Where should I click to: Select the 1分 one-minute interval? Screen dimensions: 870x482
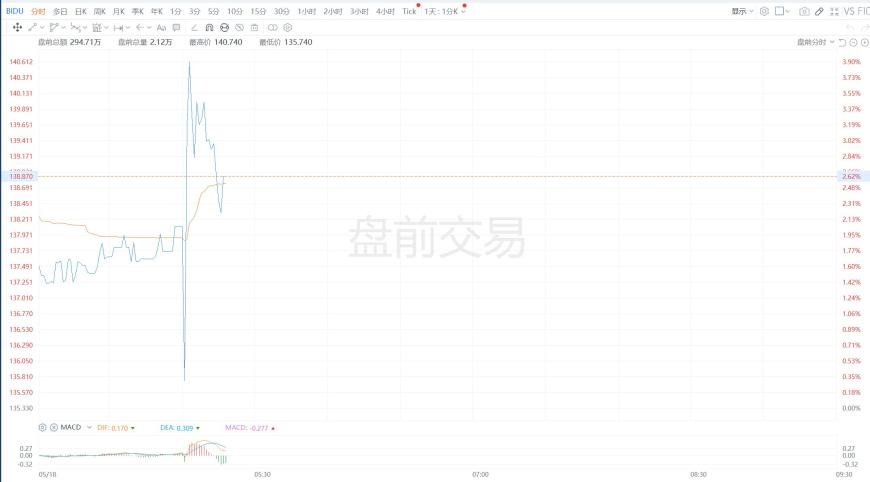click(x=175, y=11)
